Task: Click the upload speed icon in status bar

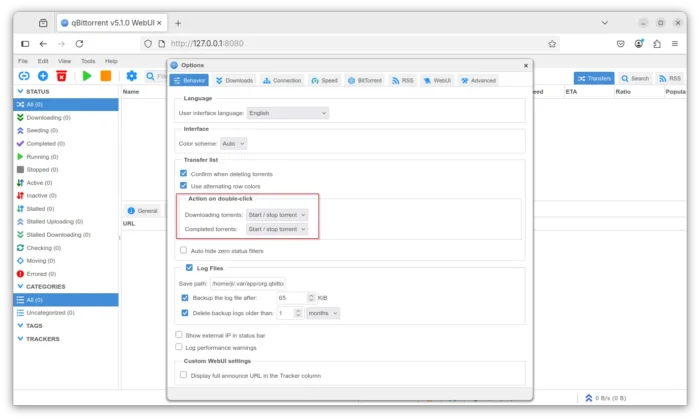Action: (588, 398)
